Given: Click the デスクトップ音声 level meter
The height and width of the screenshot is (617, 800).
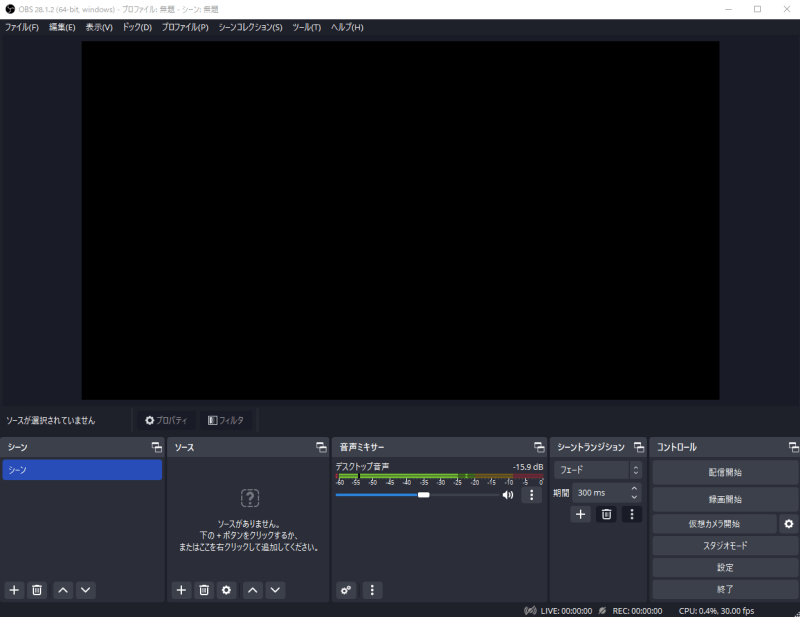Looking at the screenshot, I should point(439,476).
